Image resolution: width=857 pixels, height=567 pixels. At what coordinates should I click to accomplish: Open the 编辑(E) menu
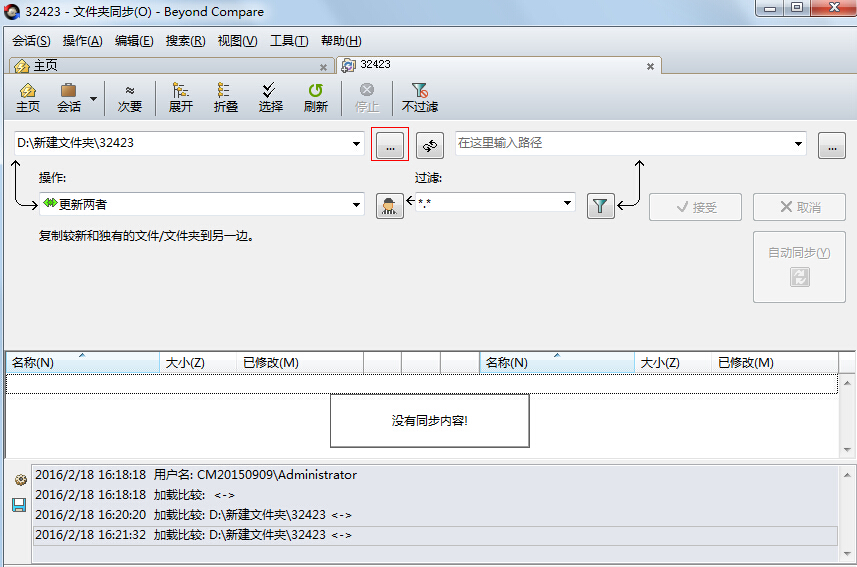[x=134, y=41]
